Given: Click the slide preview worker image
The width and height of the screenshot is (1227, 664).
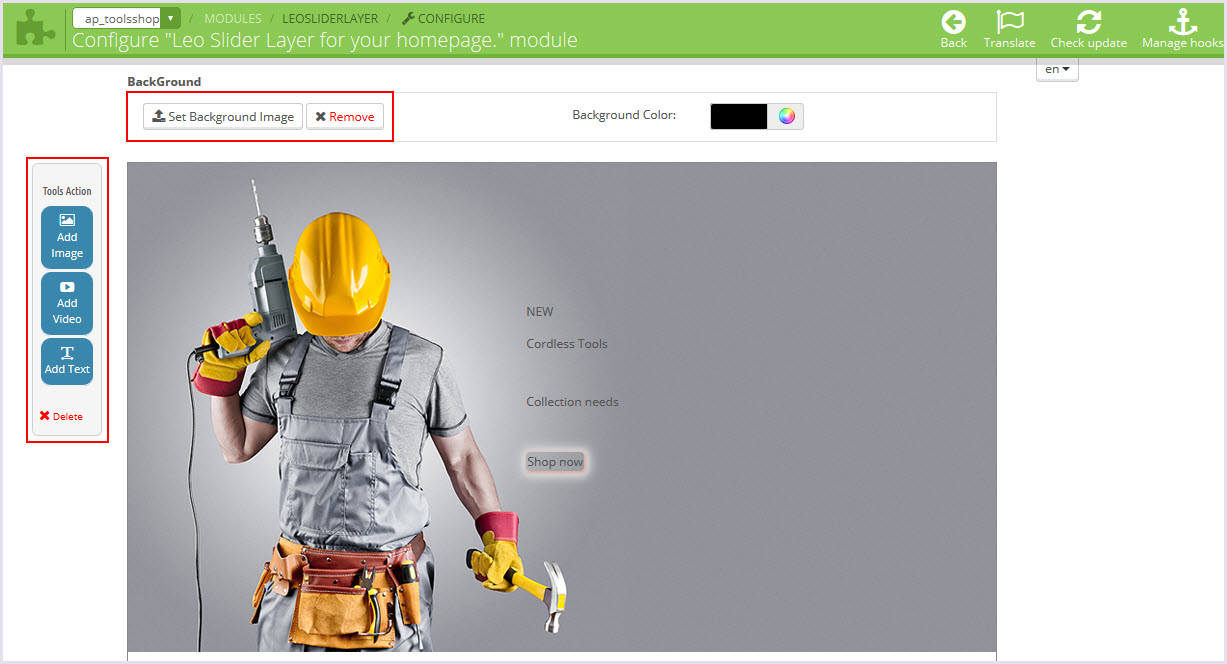Looking at the screenshot, I should [562, 407].
